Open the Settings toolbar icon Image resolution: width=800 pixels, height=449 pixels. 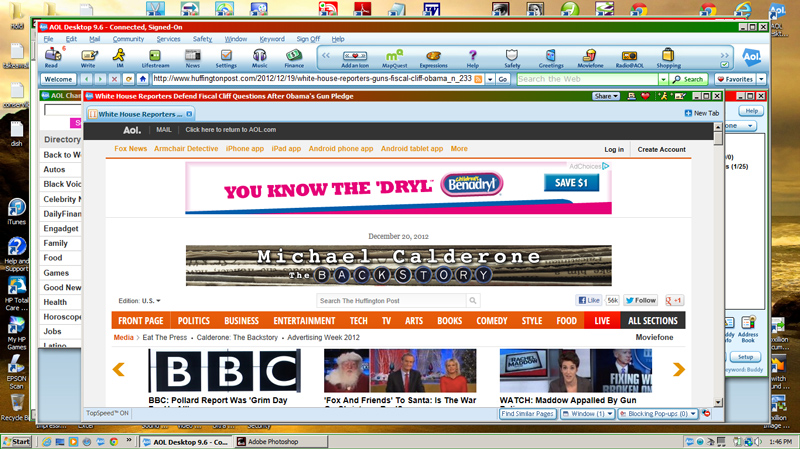pyautogui.click(x=226, y=58)
